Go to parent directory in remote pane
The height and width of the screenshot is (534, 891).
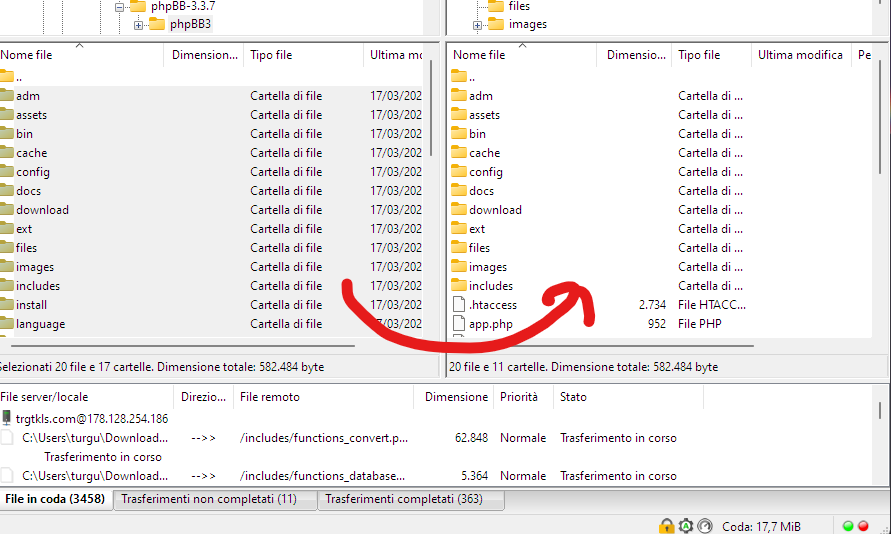pyautogui.click(x=471, y=77)
